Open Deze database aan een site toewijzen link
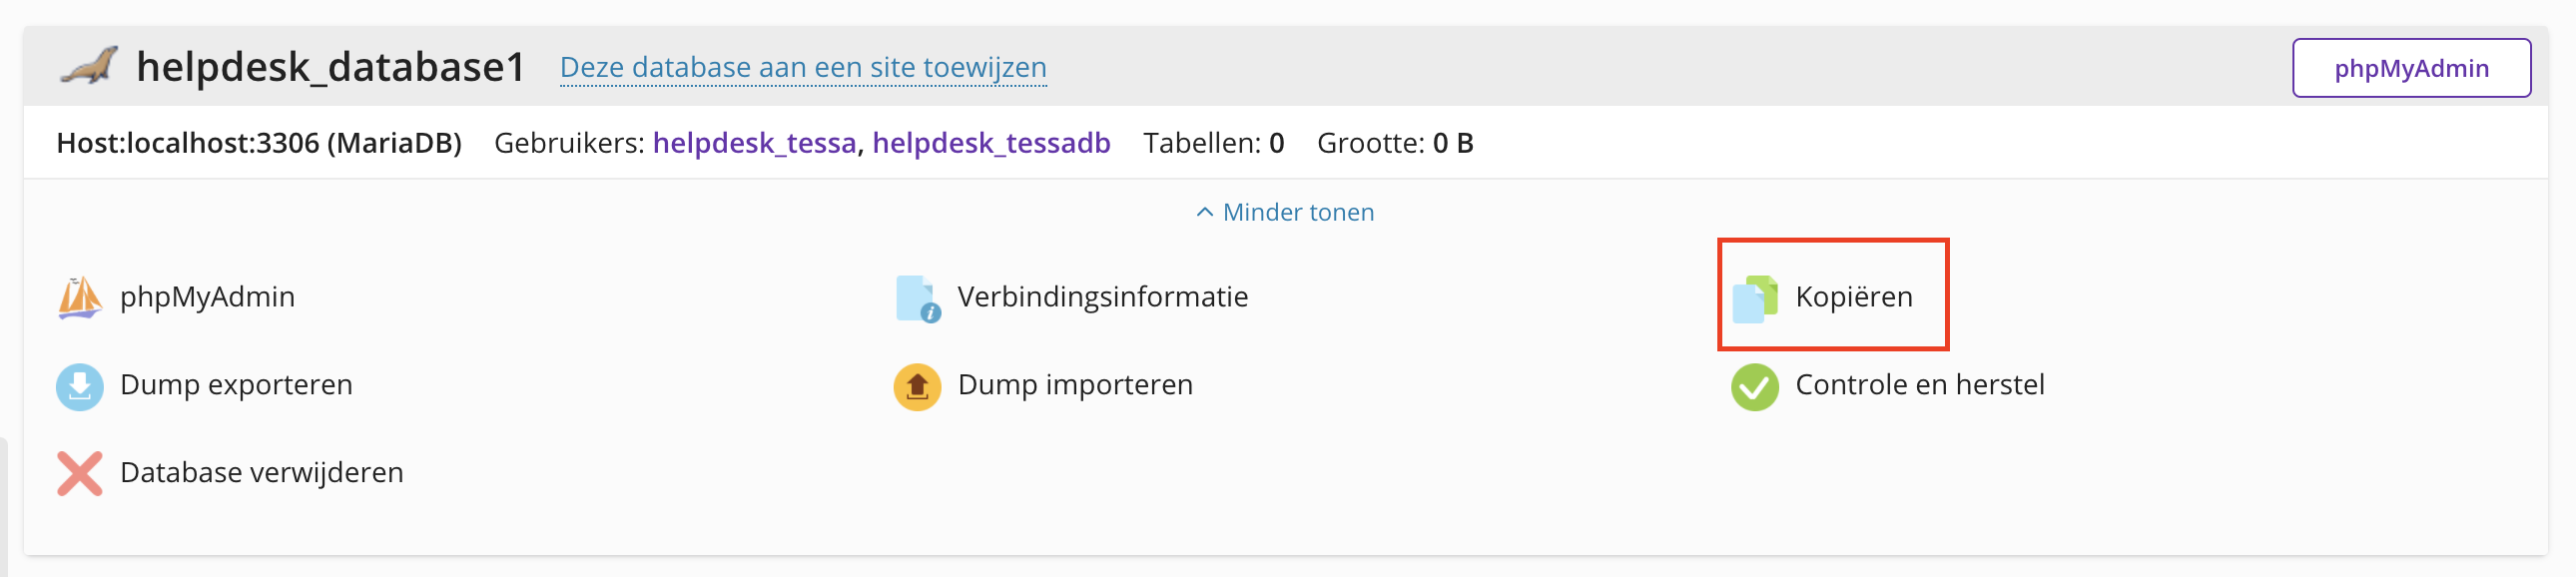Image resolution: width=2576 pixels, height=577 pixels. [x=802, y=67]
